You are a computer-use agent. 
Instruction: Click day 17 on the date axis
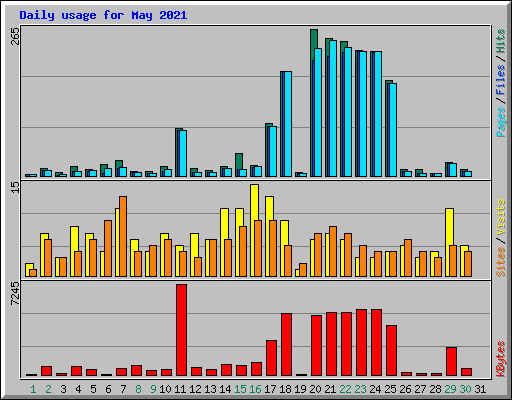click(270, 389)
